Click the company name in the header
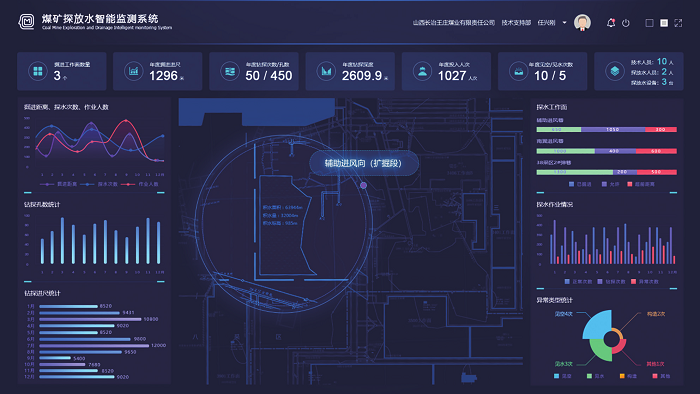700x394 pixels. (454, 22)
